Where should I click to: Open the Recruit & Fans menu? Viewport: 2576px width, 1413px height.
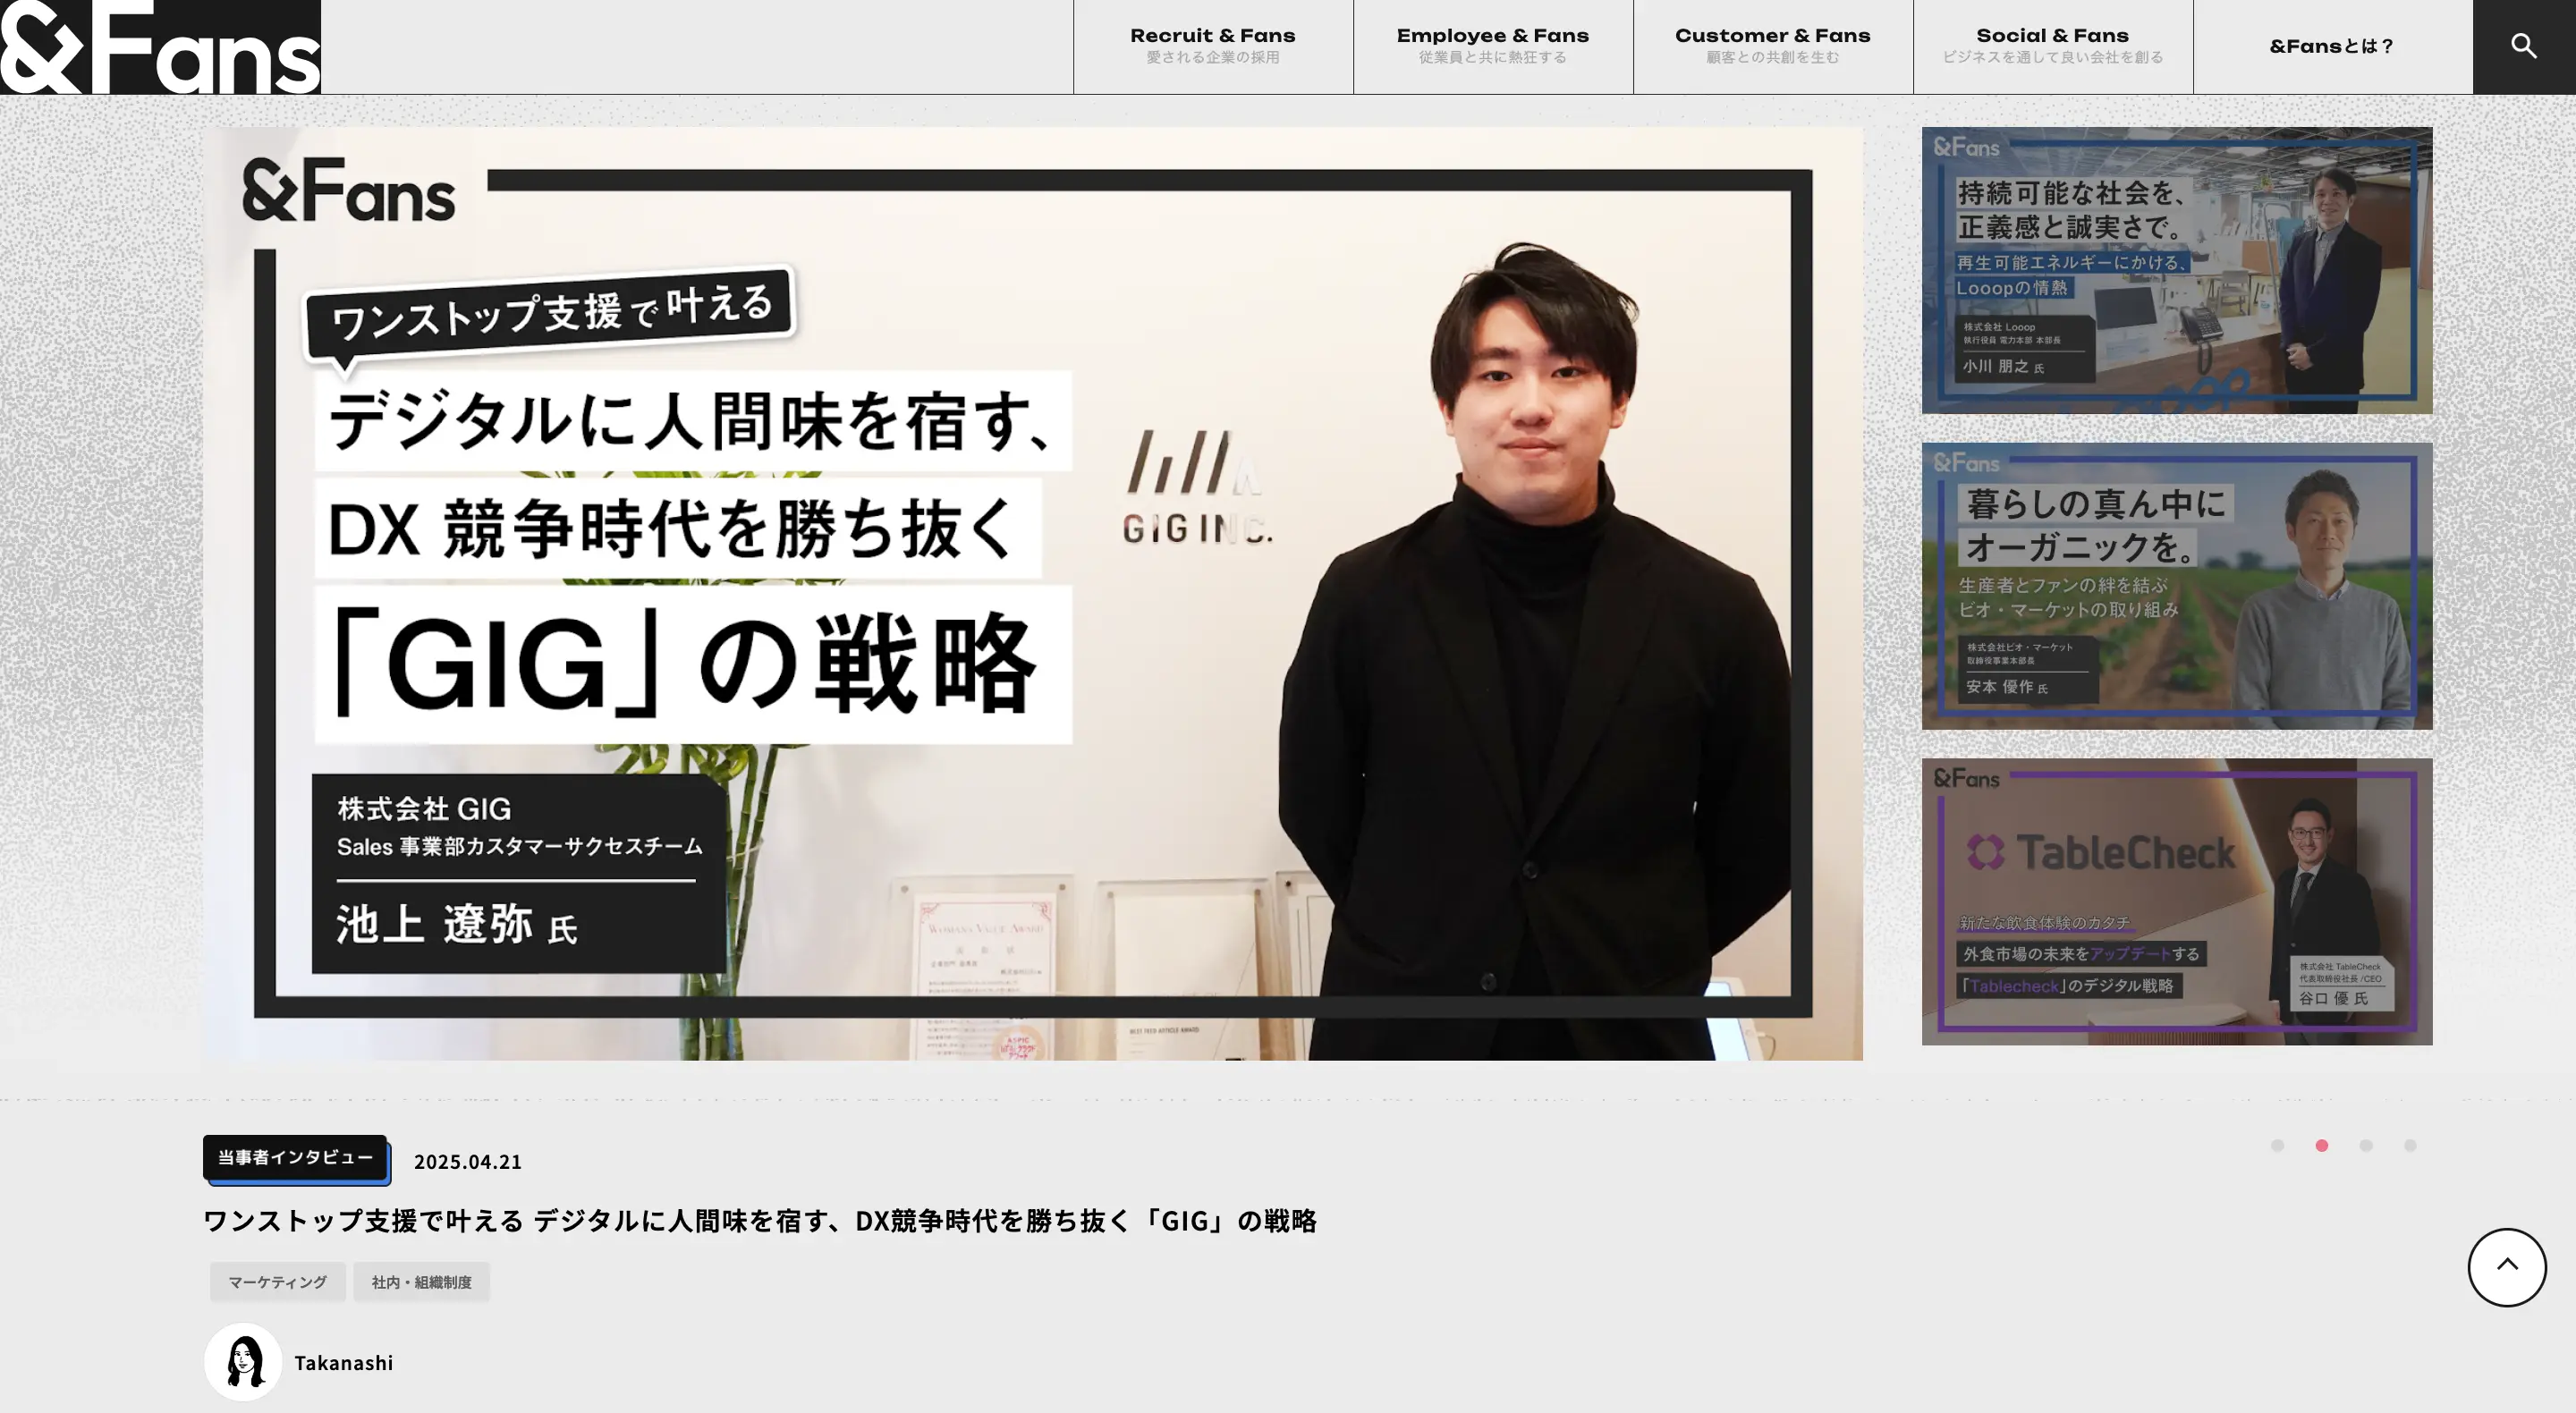pyautogui.click(x=1213, y=46)
